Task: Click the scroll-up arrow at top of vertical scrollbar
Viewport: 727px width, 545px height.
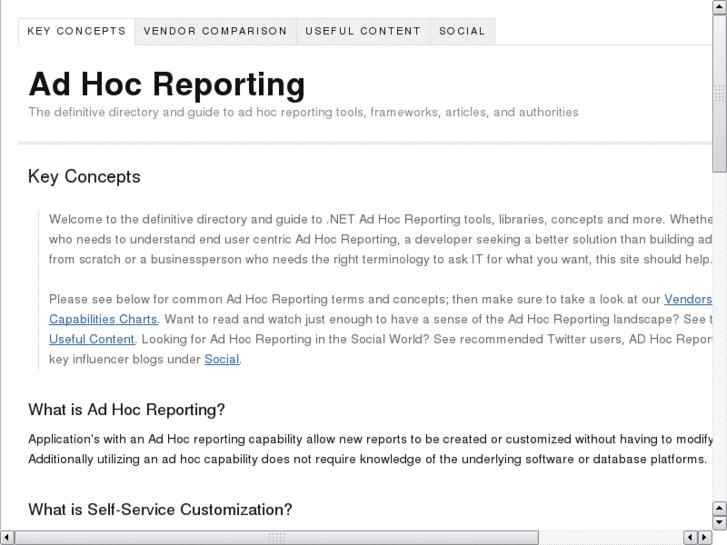Action: tap(719, 8)
